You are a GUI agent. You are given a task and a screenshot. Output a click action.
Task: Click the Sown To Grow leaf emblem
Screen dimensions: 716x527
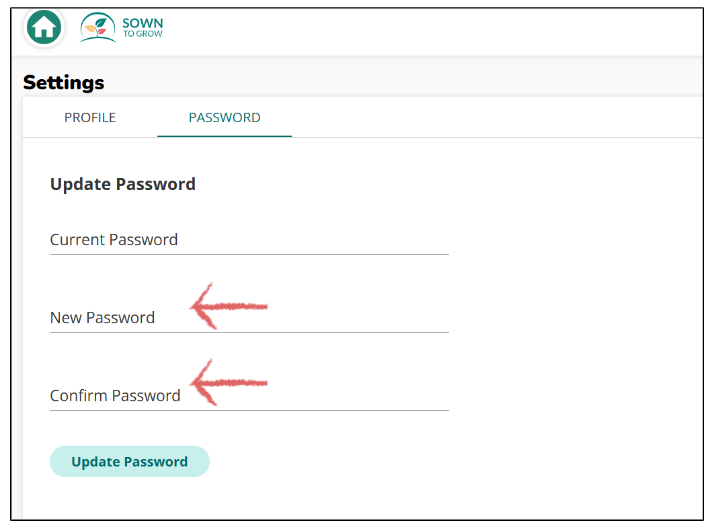point(98,27)
